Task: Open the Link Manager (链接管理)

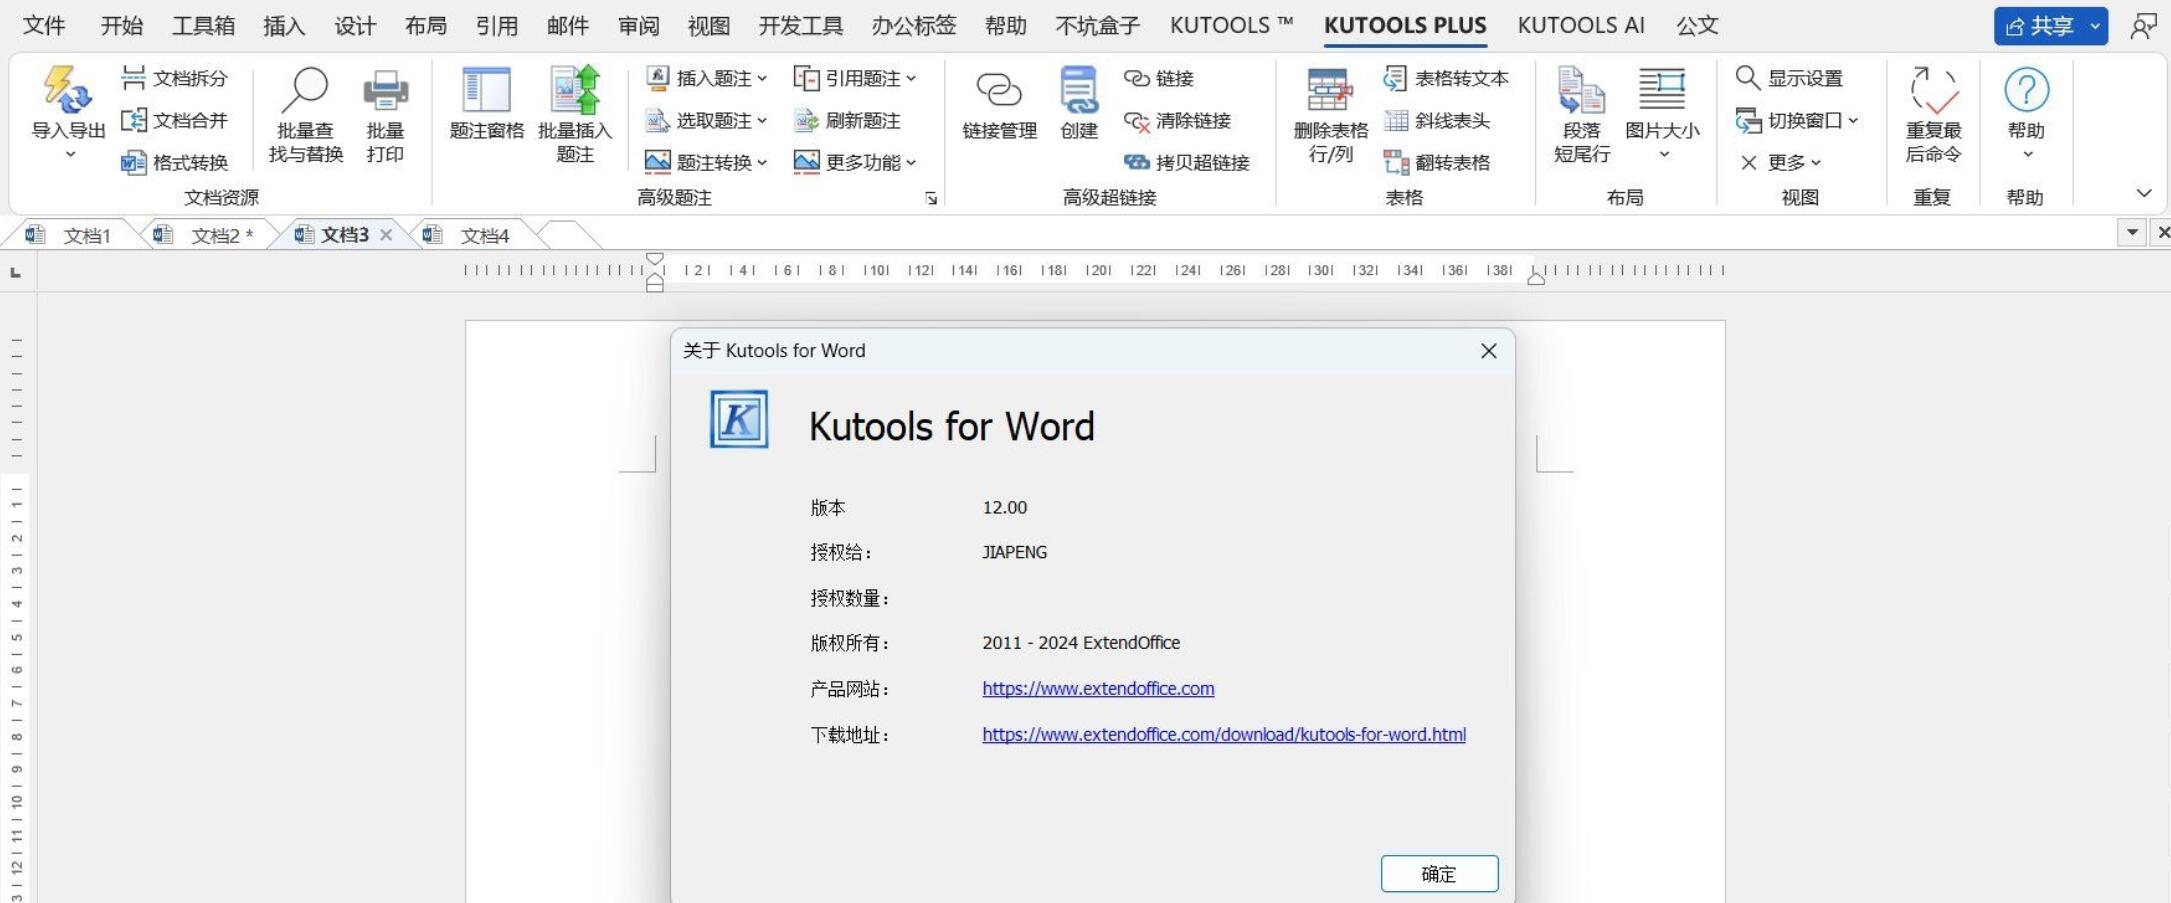Action: (999, 105)
